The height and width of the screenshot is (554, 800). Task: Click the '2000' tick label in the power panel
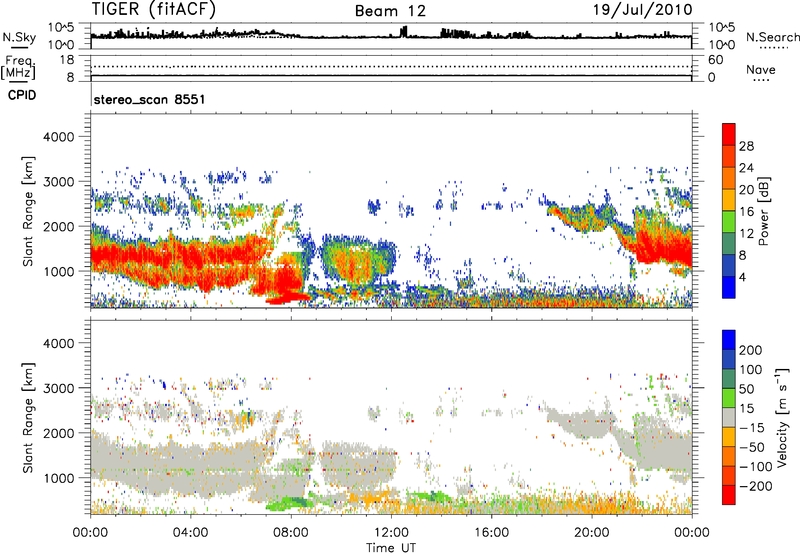point(58,226)
